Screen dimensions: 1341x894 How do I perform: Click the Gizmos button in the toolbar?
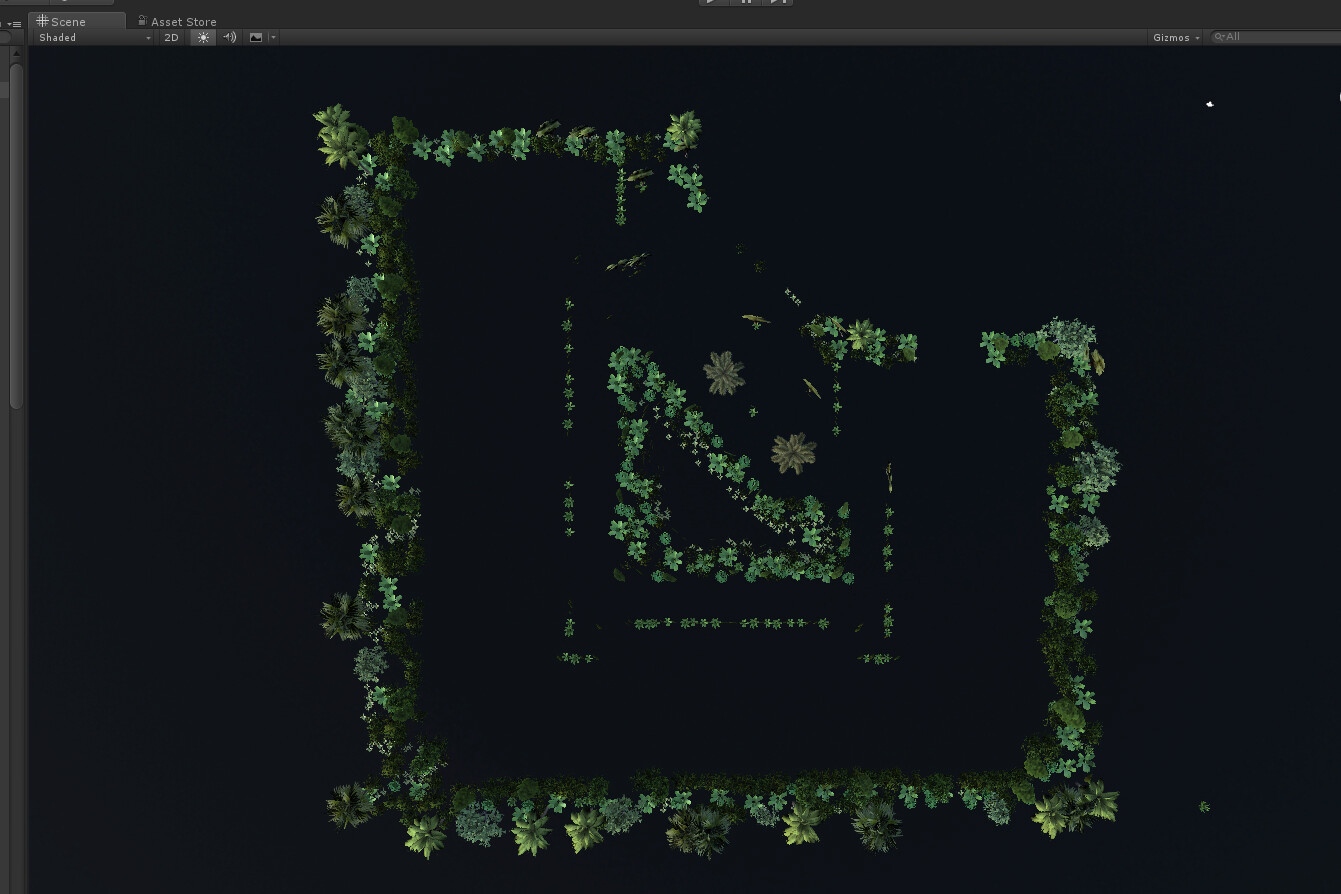1170,37
